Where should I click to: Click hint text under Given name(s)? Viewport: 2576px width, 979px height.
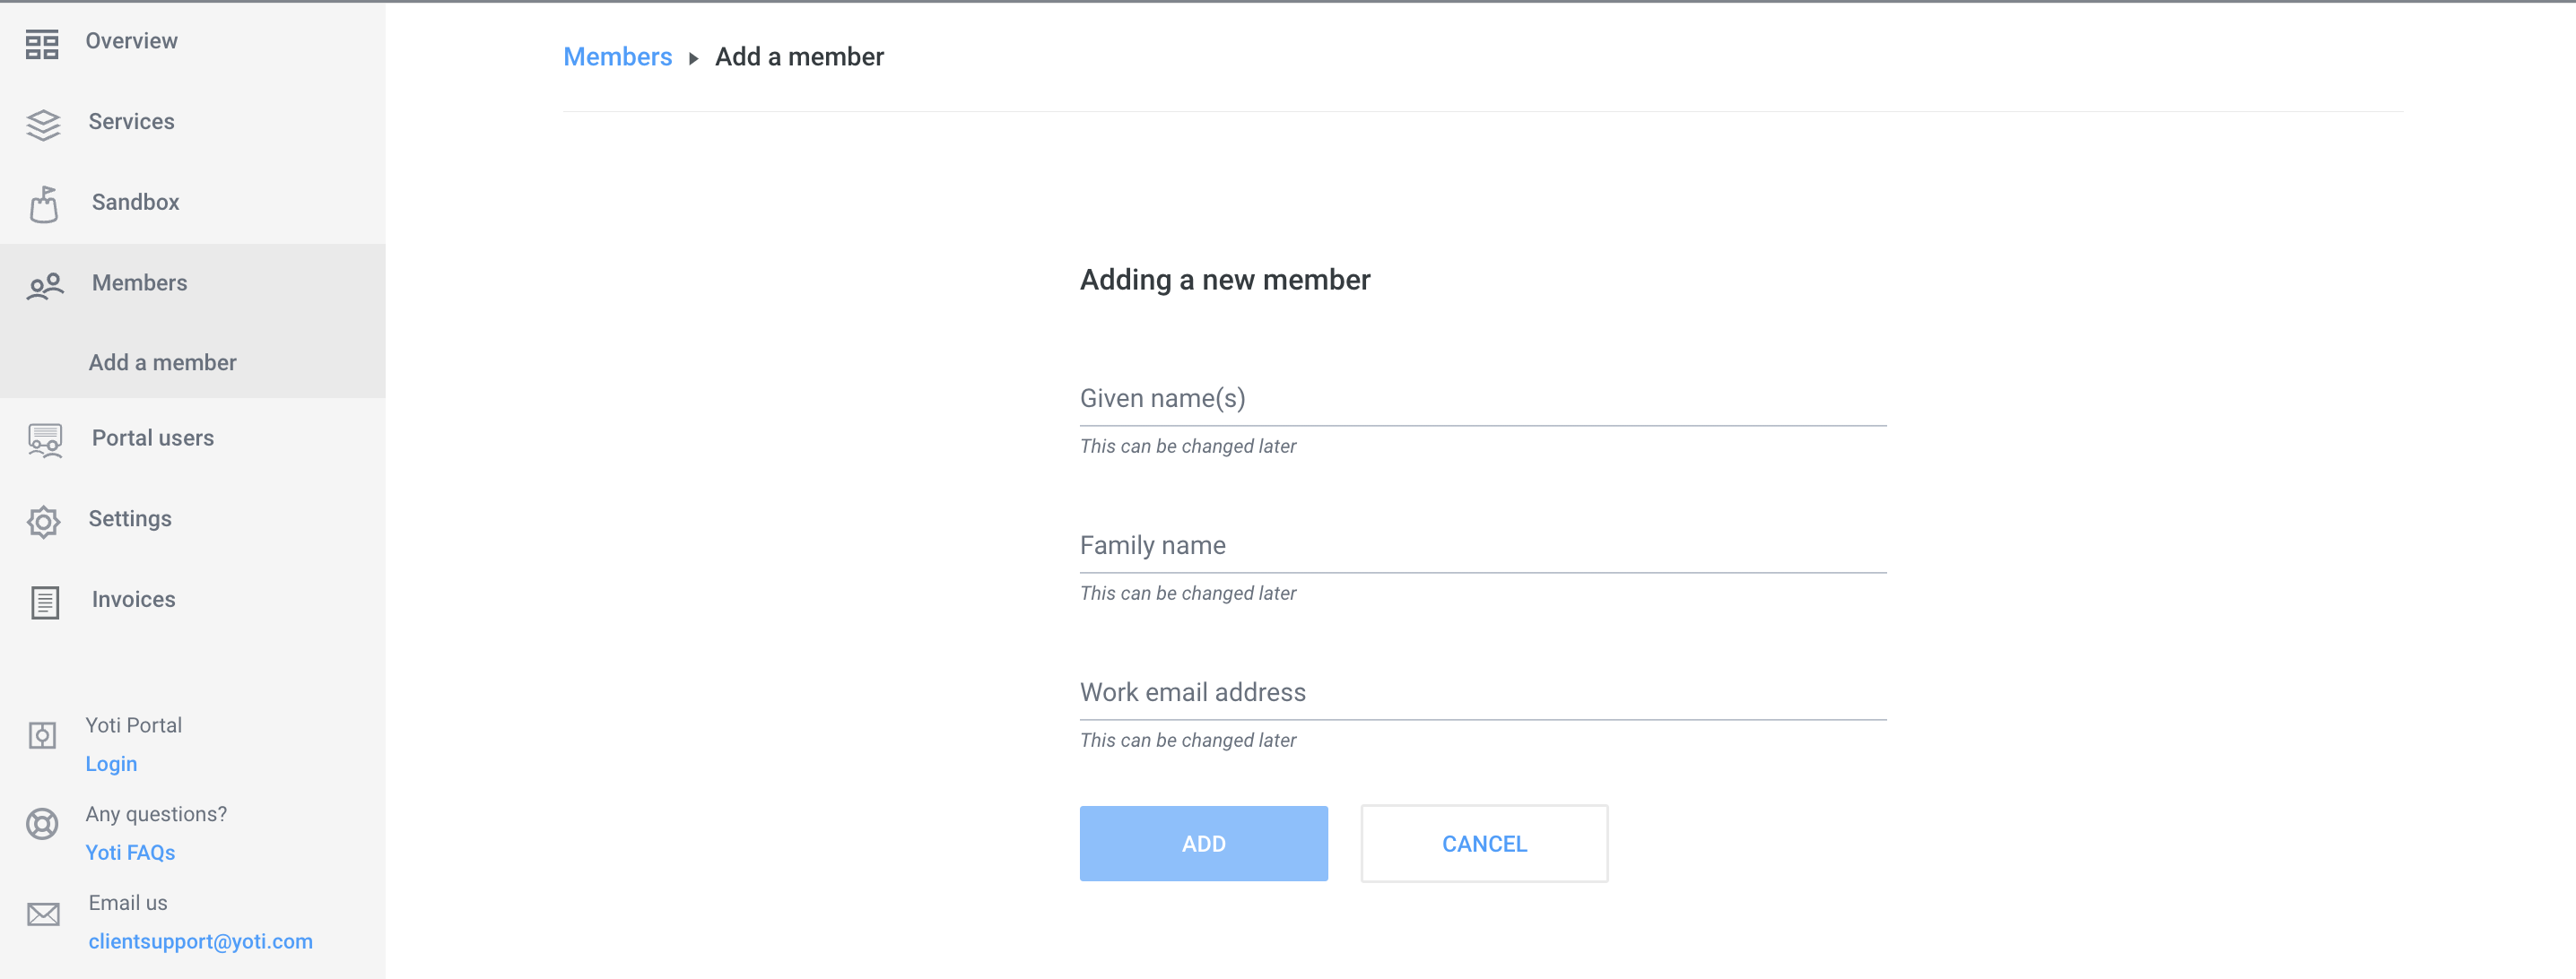(x=1188, y=447)
